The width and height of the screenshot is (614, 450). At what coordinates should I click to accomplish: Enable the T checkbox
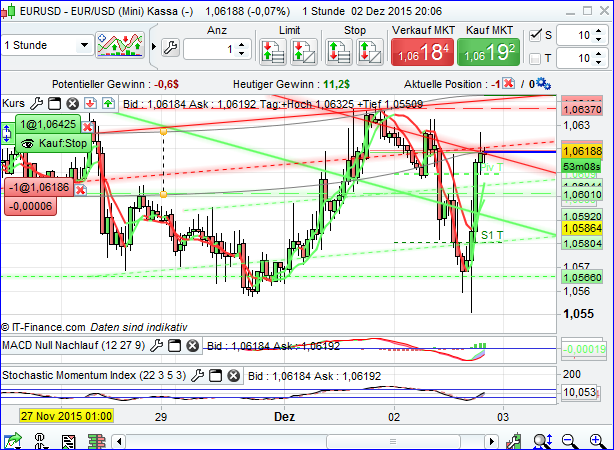pyautogui.click(x=533, y=59)
